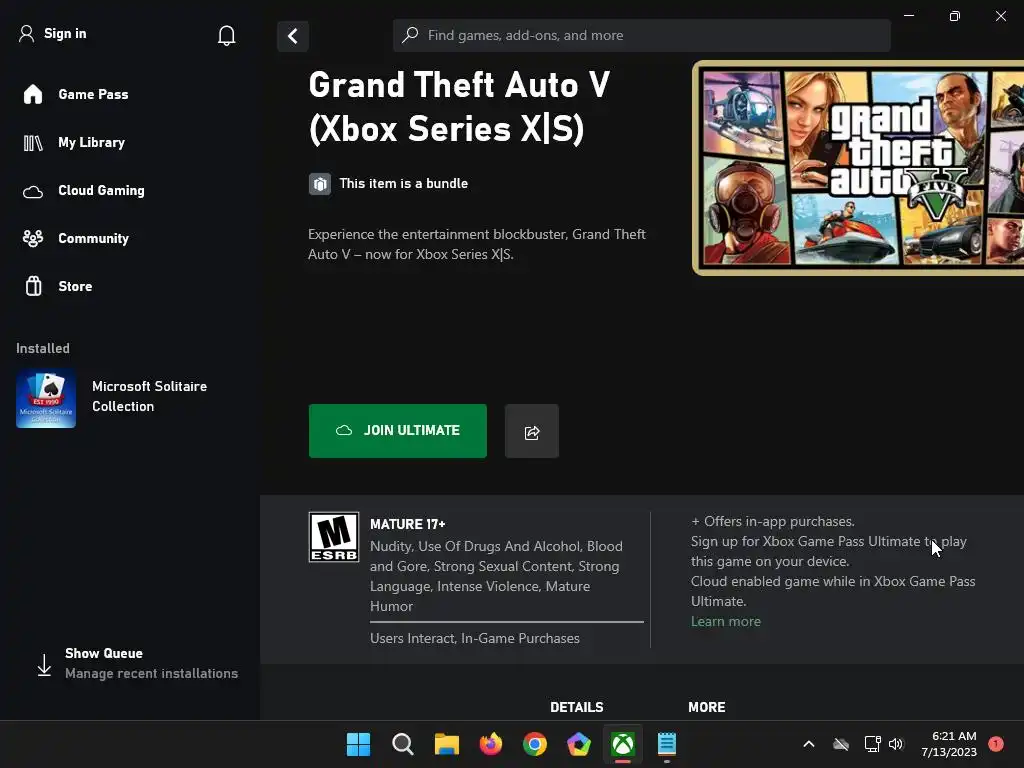Open the notifications bell
Viewport: 1024px width, 768px height.
pyautogui.click(x=227, y=35)
